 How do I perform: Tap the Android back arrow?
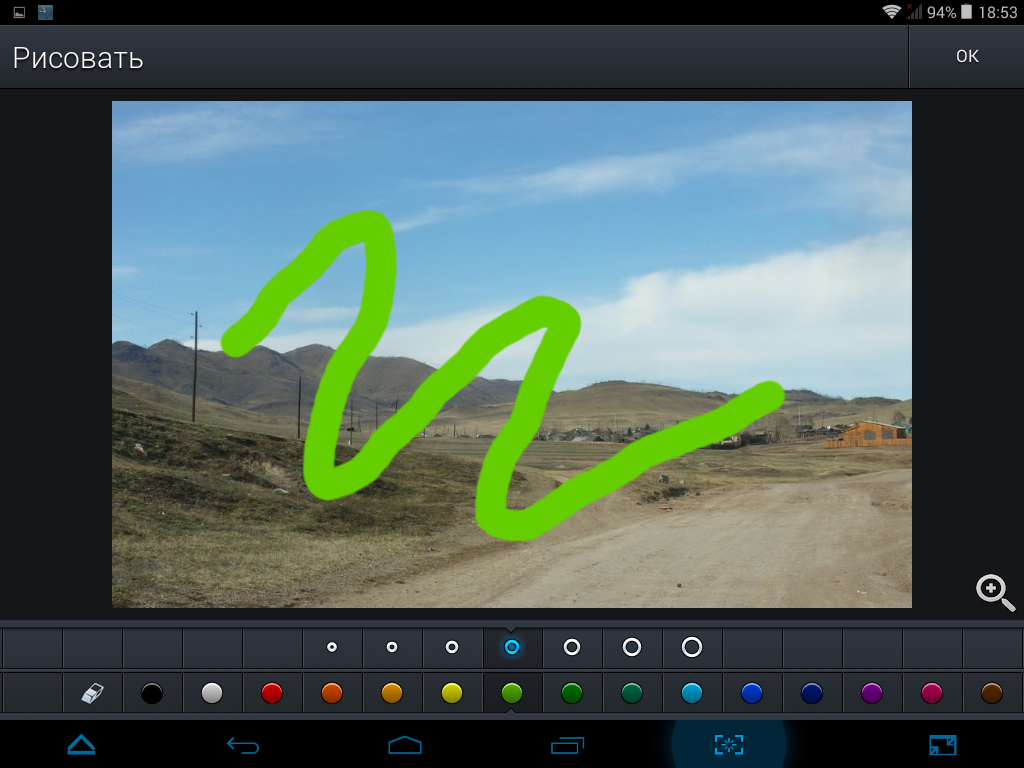coord(243,745)
